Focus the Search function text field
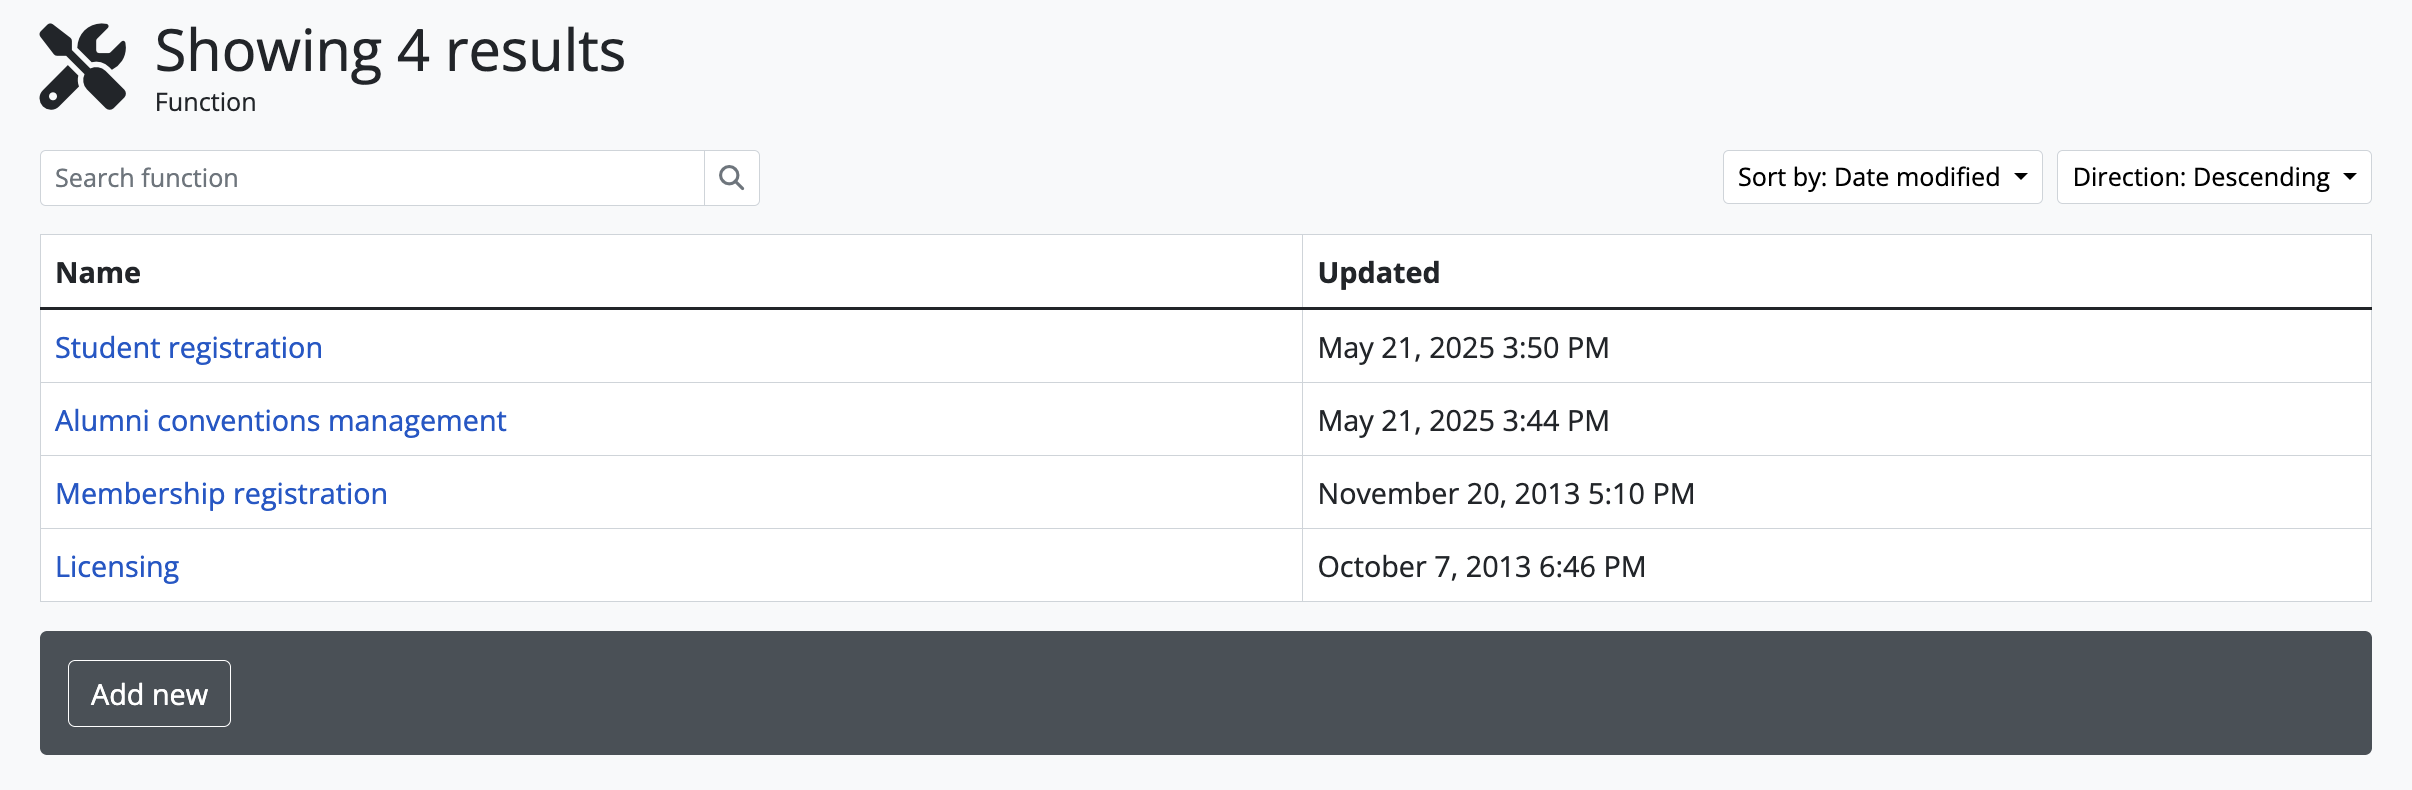This screenshot has height=790, width=2412. click(372, 178)
